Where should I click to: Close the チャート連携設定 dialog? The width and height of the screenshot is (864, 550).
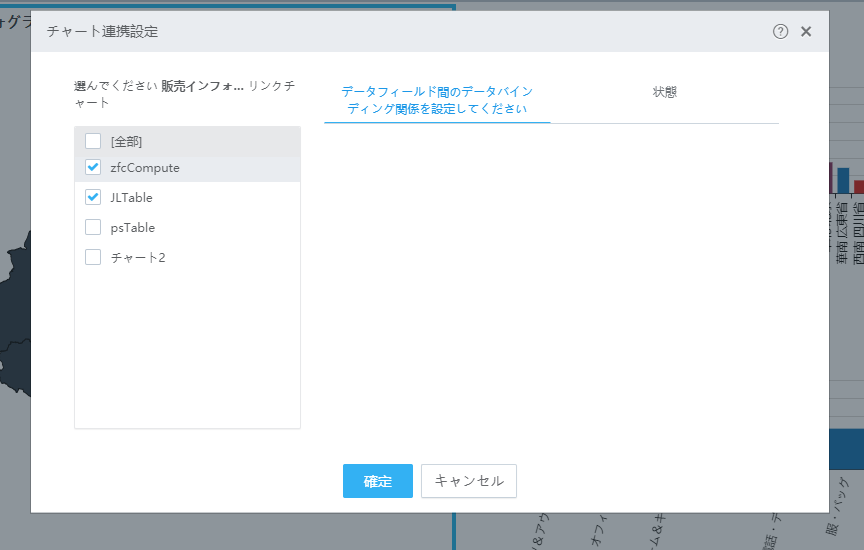point(806,31)
